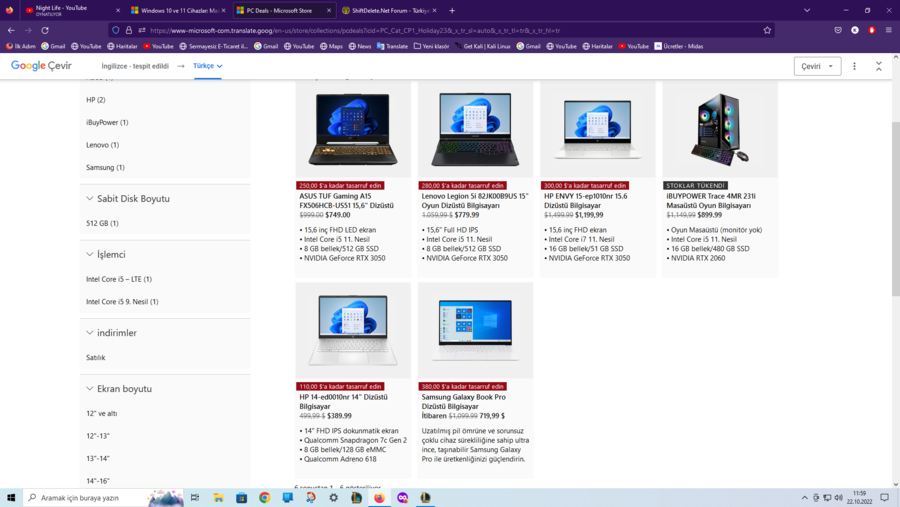This screenshot has width=900, height=507.
Task: Click the page vertical scrollbar thumb
Action: pos(895,209)
